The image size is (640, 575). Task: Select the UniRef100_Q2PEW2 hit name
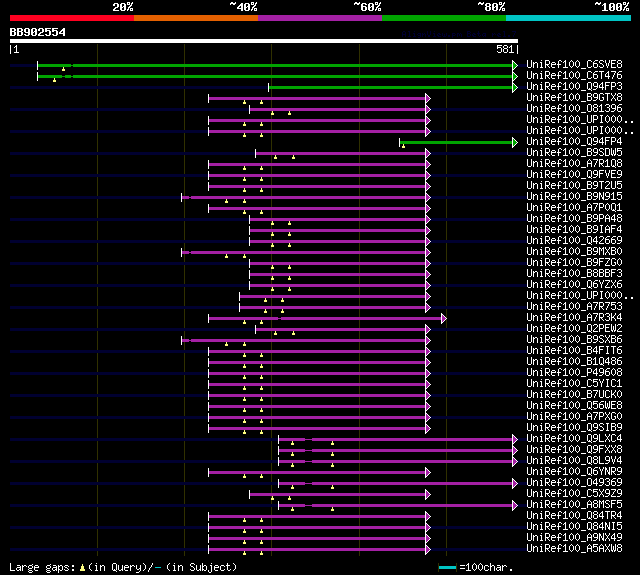pyautogui.click(x=574, y=329)
